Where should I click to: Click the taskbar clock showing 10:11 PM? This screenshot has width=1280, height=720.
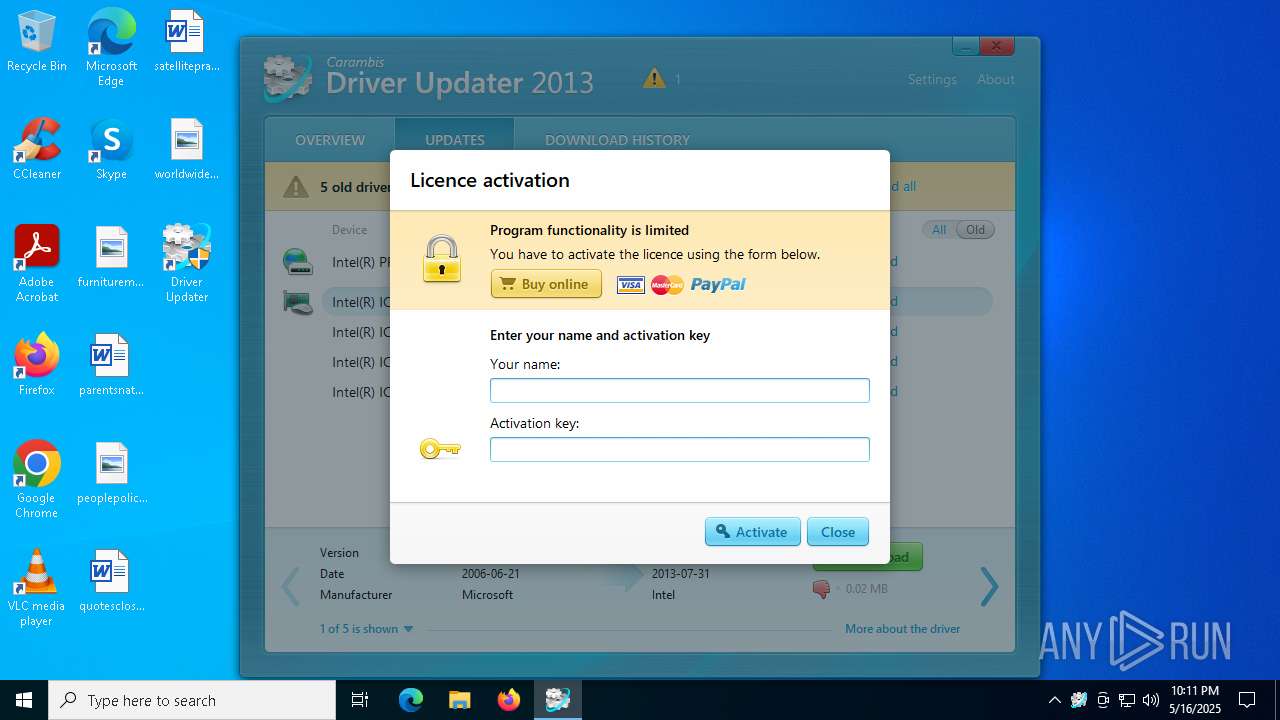click(x=1195, y=700)
